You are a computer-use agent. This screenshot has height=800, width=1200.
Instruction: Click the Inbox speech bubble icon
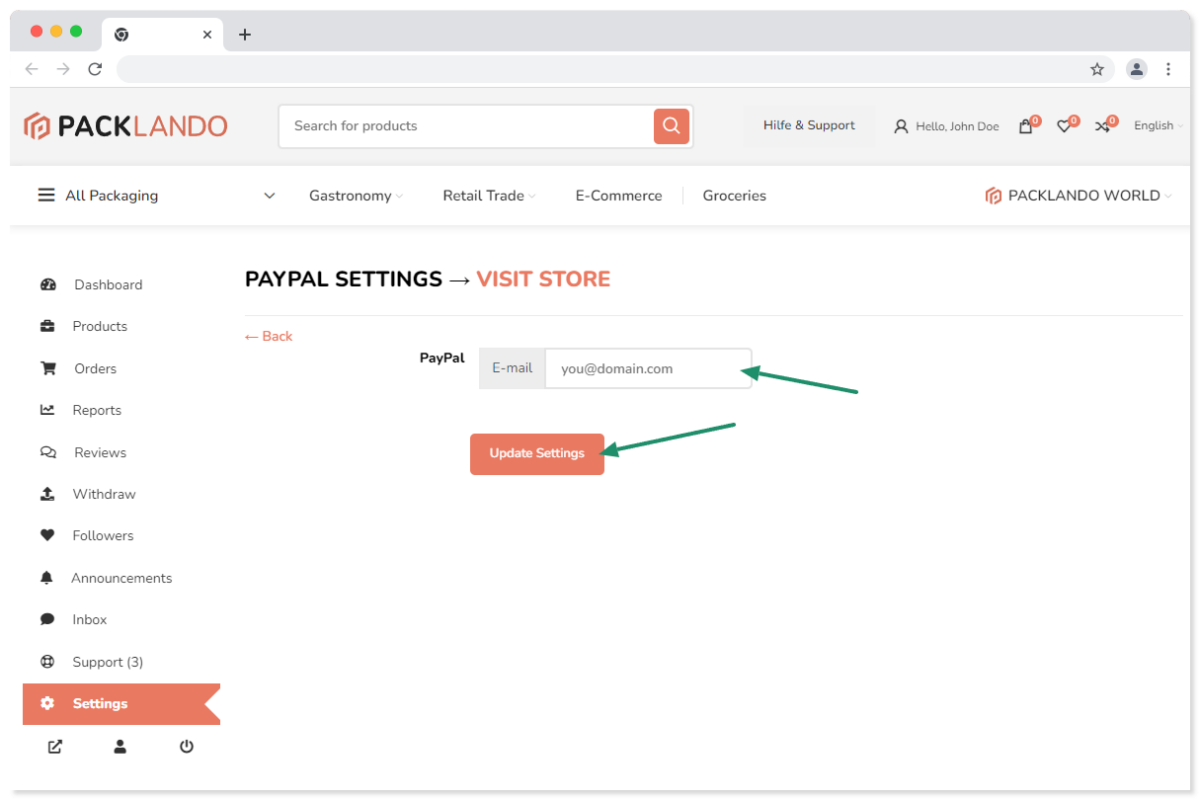point(47,619)
